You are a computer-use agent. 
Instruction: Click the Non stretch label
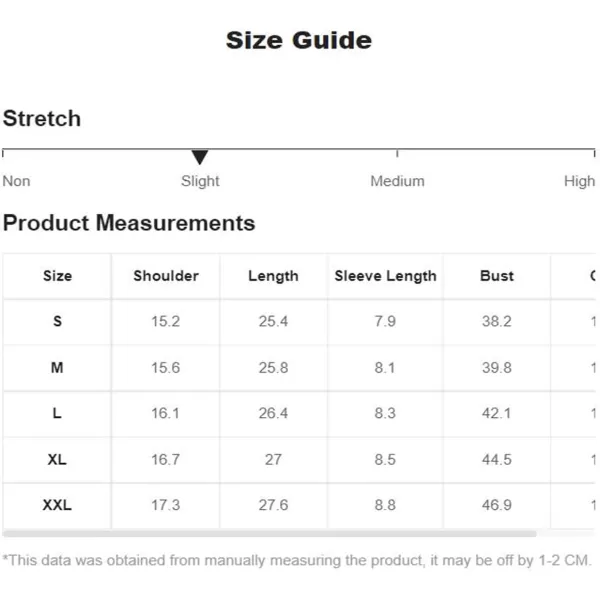click(17, 181)
